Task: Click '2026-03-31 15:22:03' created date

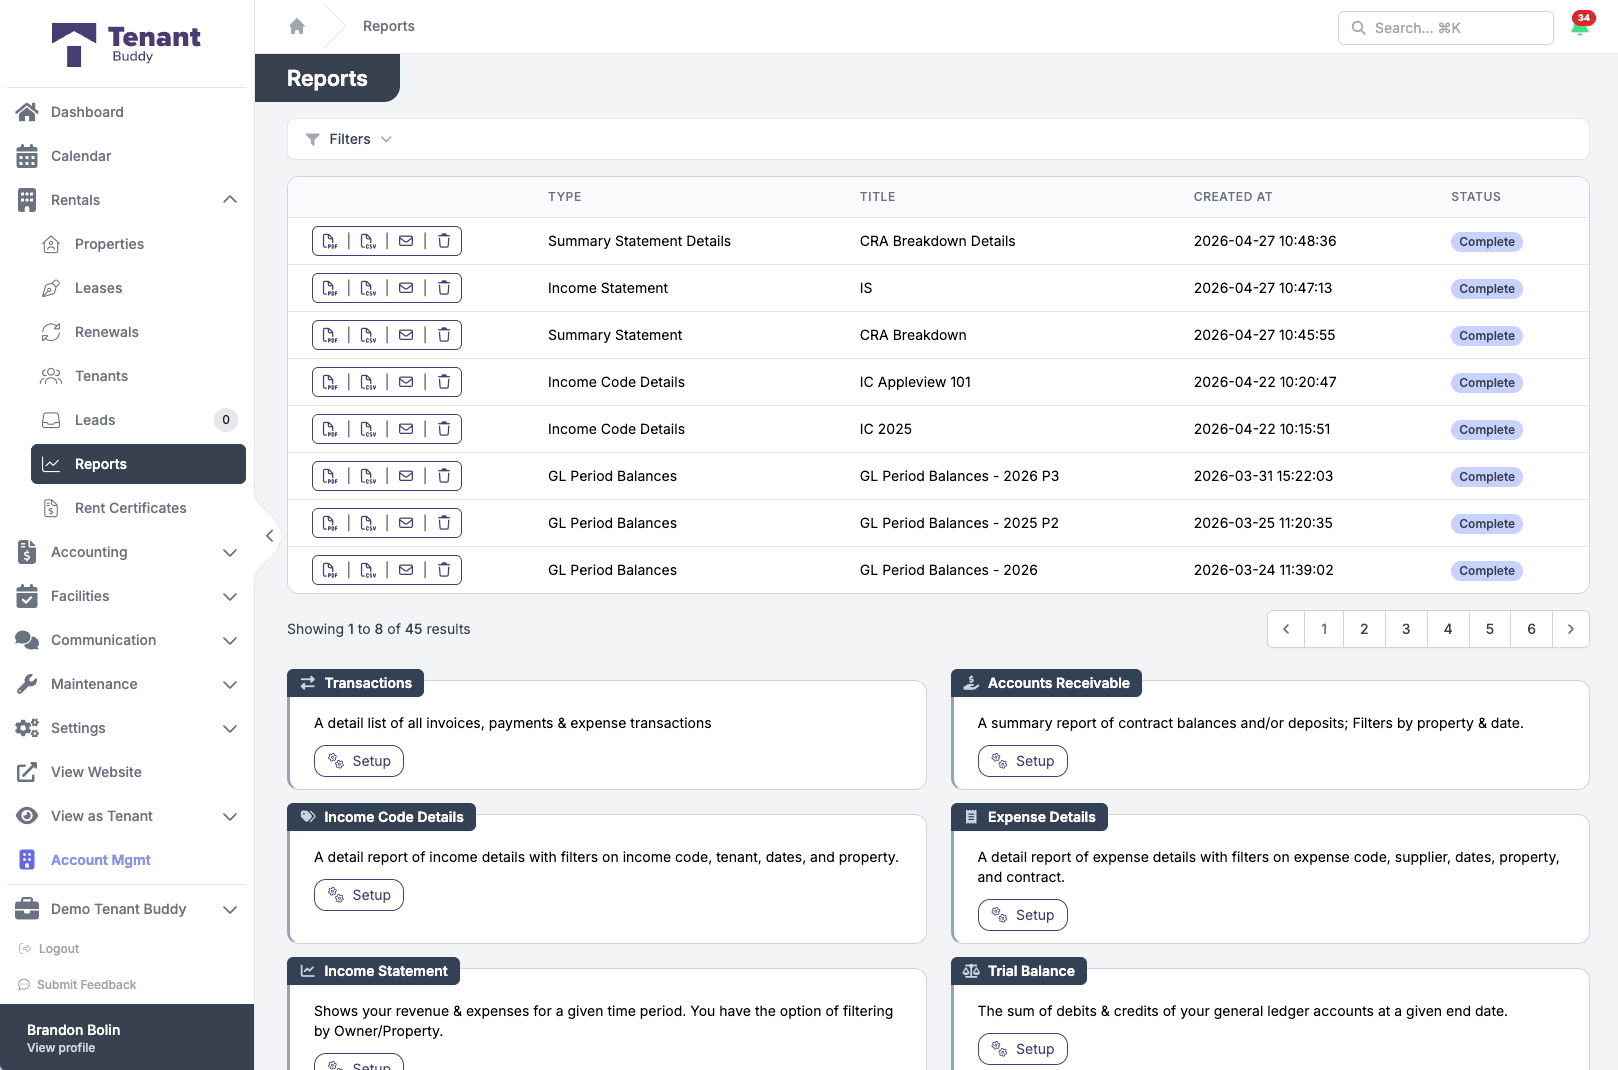Action: click(x=1263, y=476)
